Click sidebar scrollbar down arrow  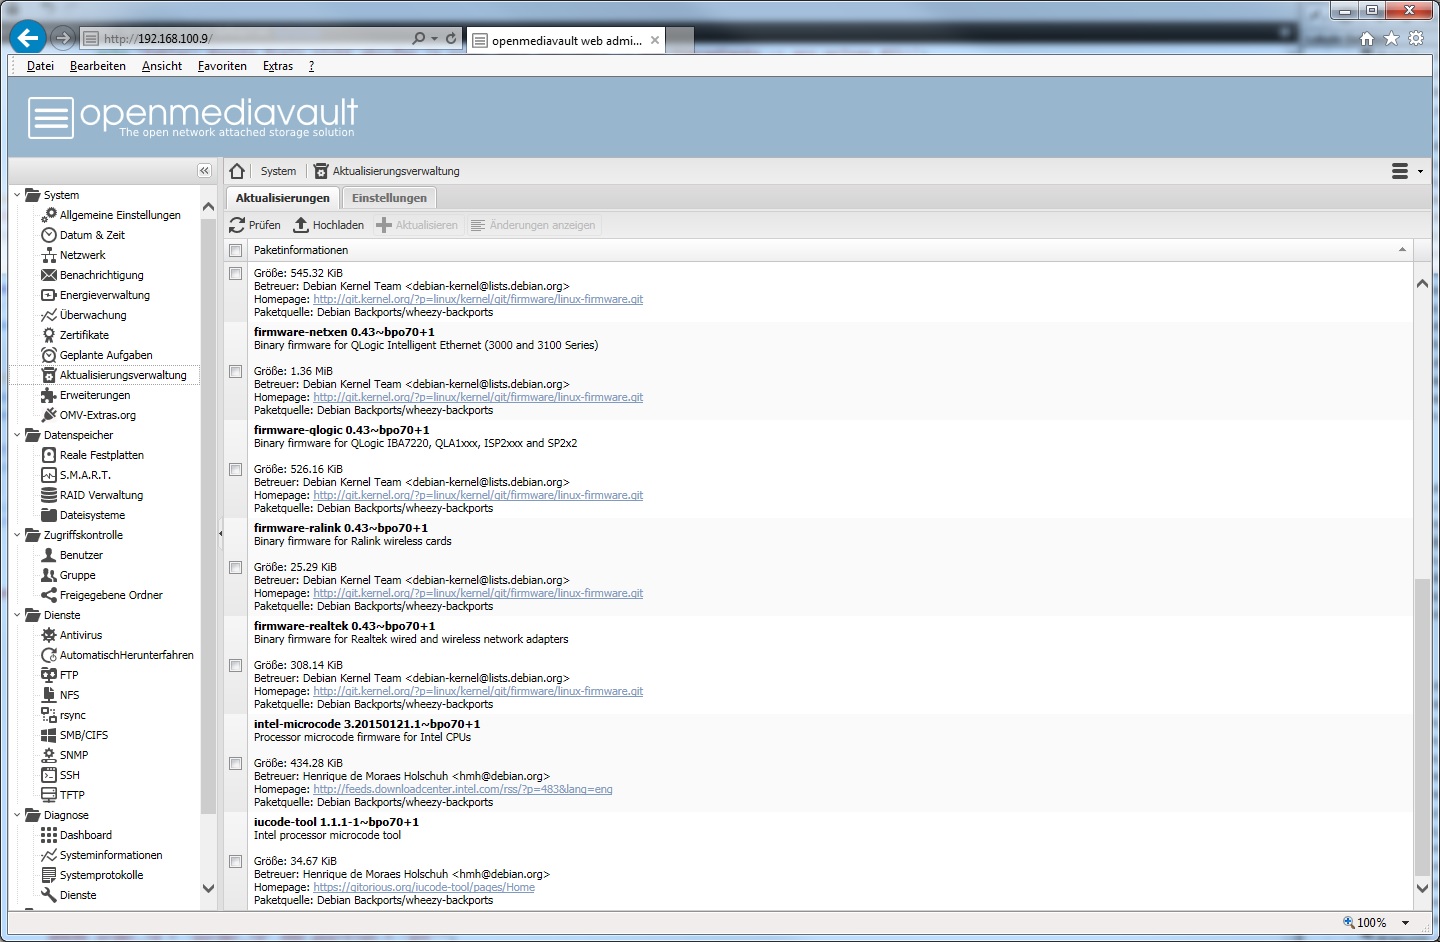208,888
